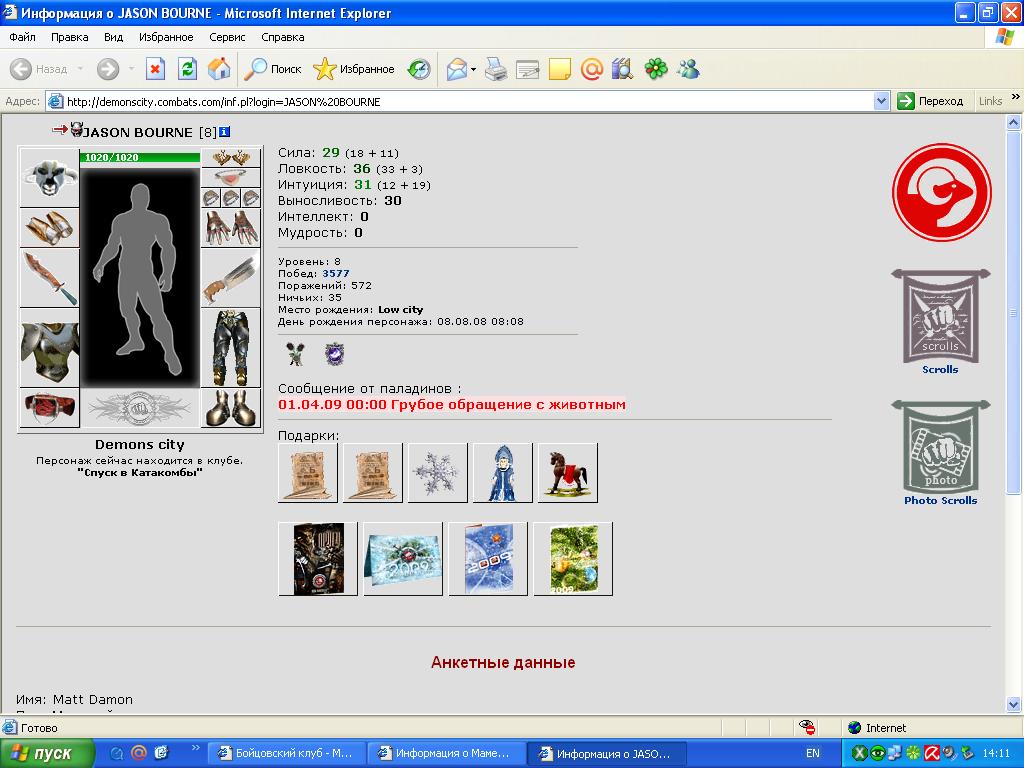Click the Mail envelope icon
The image size is (1024, 768).
[x=457, y=69]
